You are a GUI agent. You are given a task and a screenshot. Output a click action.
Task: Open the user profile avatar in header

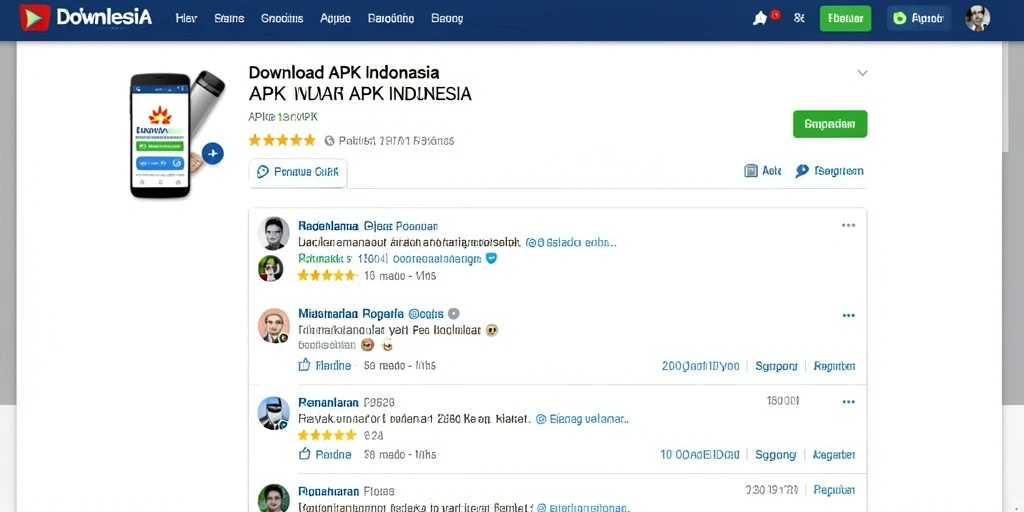(x=977, y=18)
